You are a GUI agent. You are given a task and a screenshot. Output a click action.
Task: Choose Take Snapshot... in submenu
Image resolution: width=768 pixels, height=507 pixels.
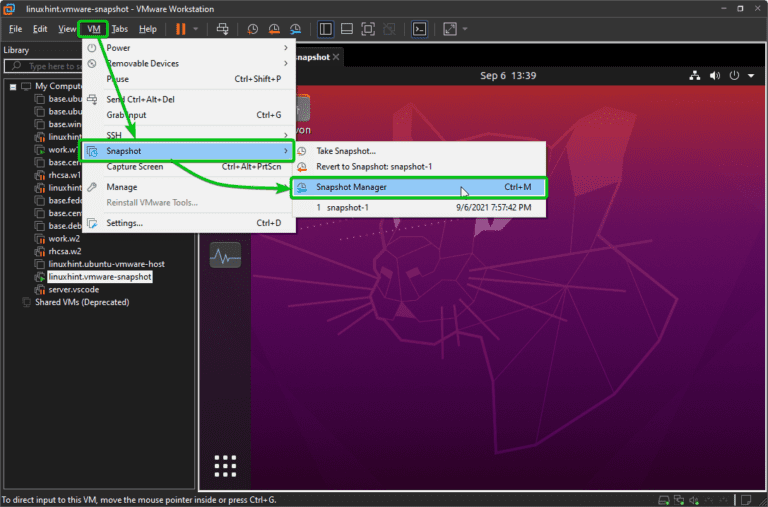click(419, 151)
